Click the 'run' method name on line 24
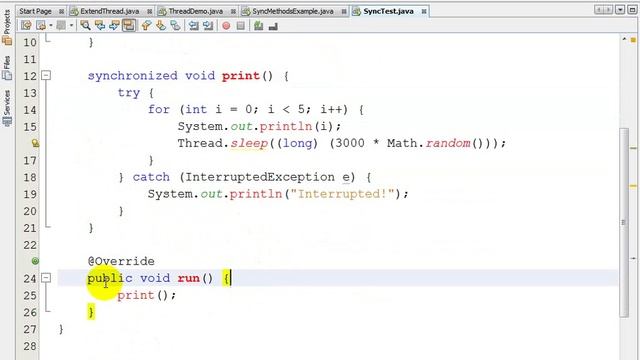 pyautogui.click(x=189, y=278)
